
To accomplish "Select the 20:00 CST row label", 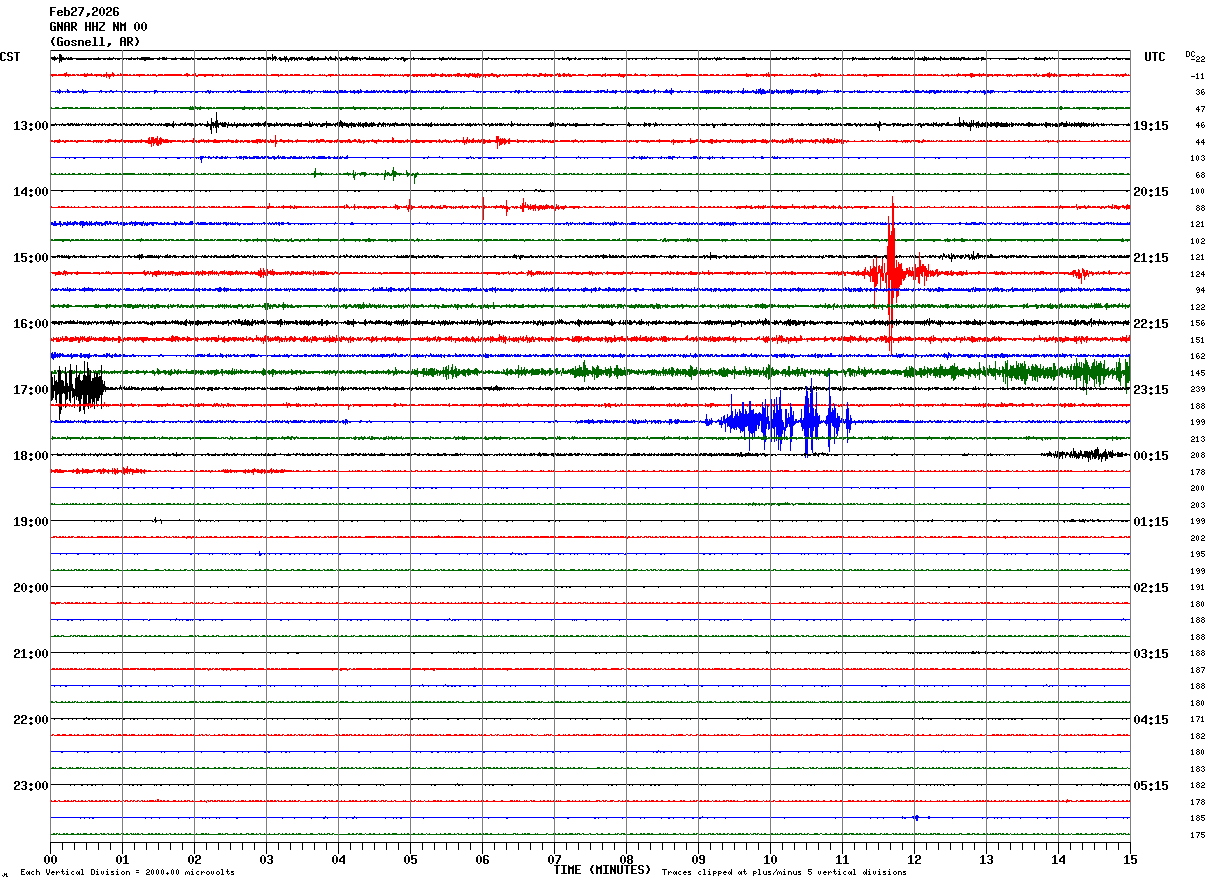I will click(x=30, y=588).
